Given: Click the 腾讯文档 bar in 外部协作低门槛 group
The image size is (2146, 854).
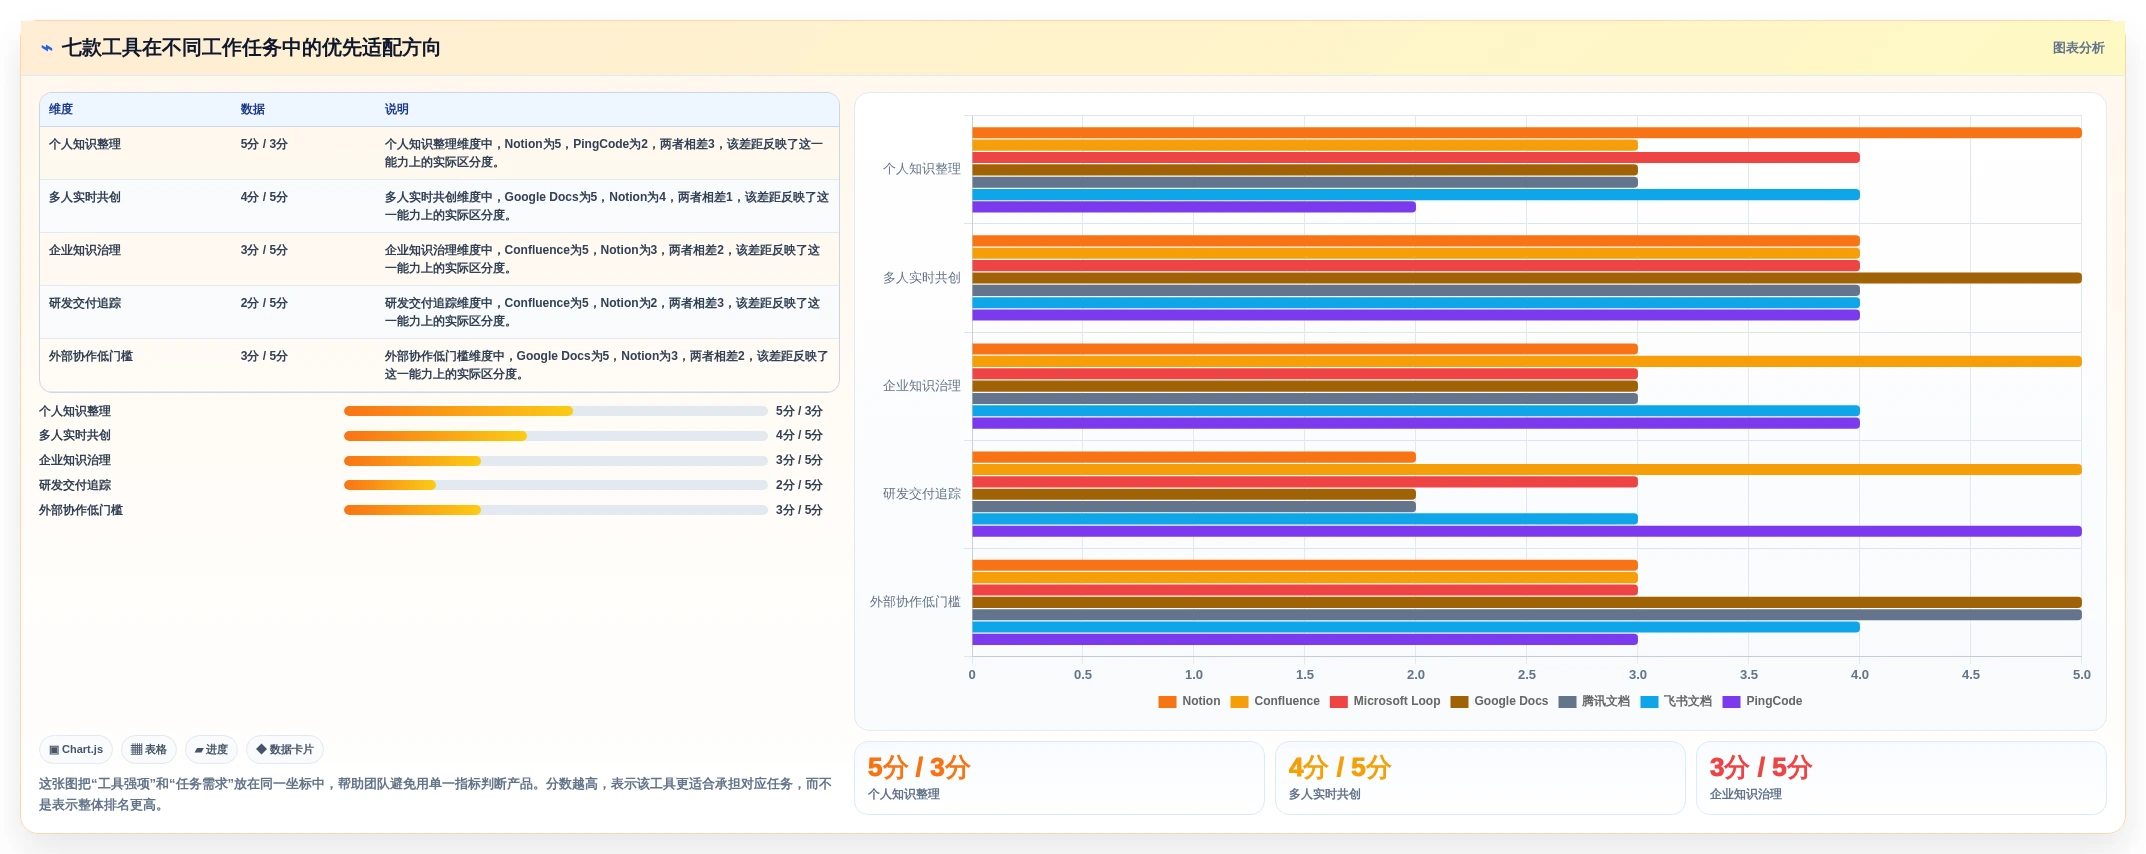Looking at the screenshot, I should pyautogui.click(x=1527, y=615).
